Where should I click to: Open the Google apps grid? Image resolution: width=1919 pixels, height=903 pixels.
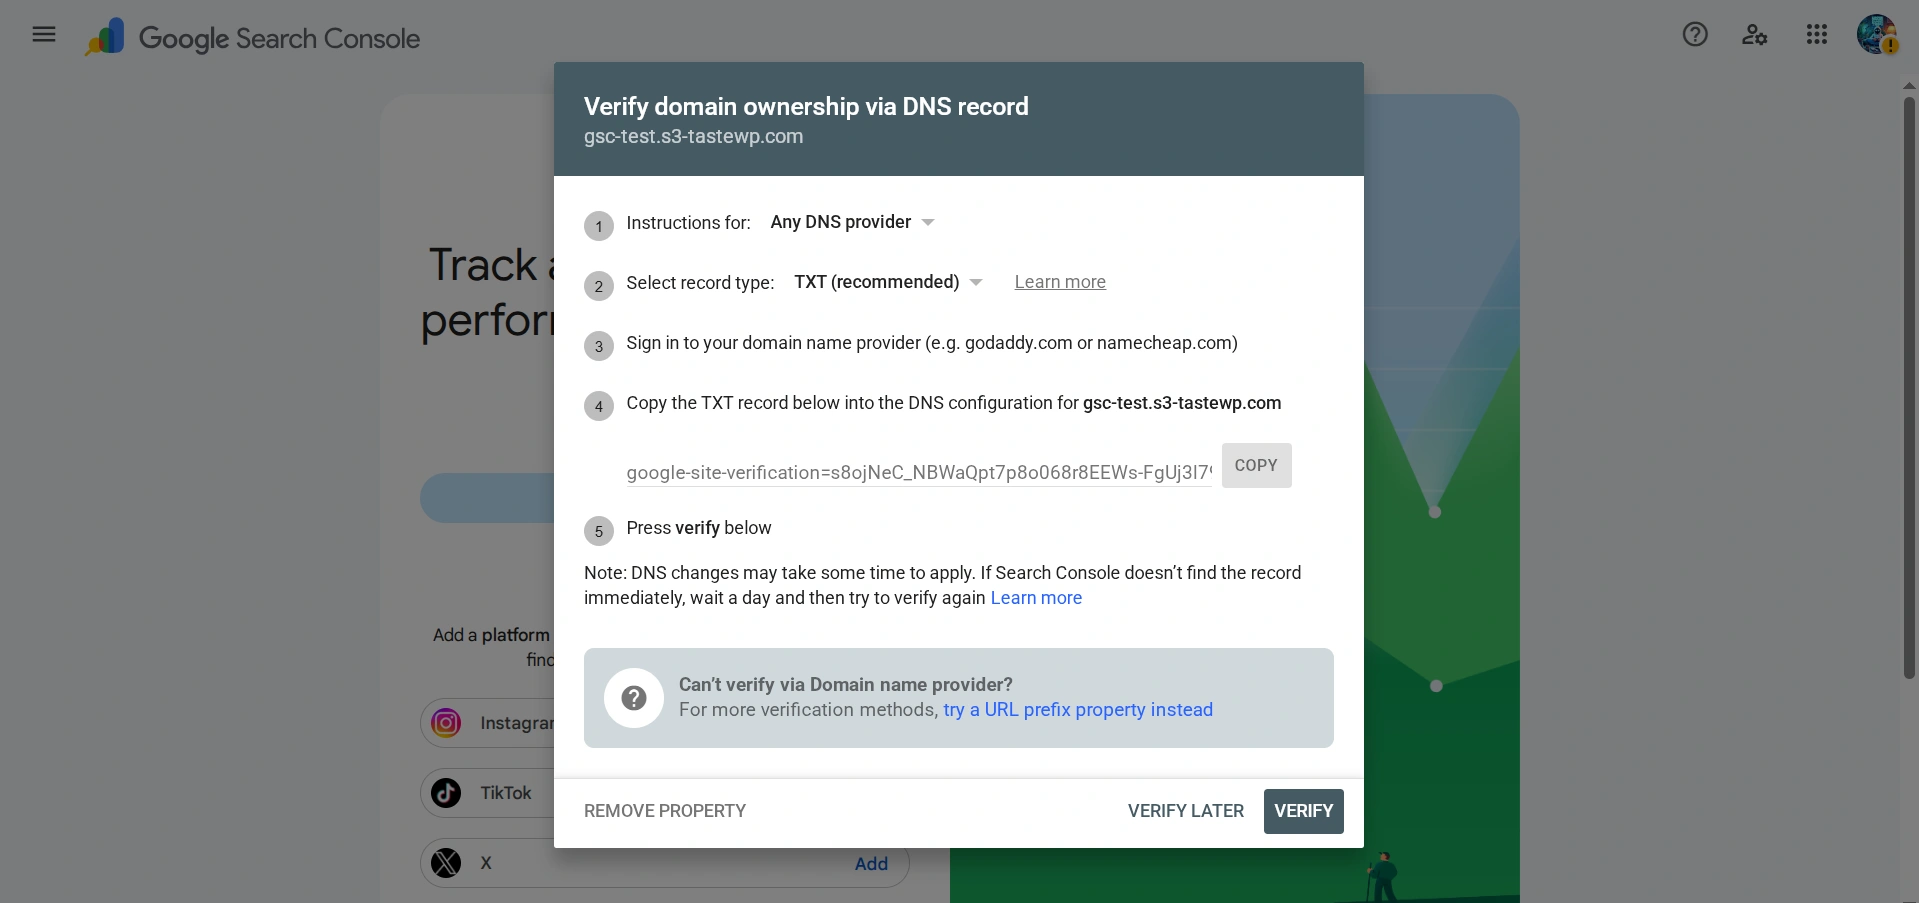click(x=1817, y=35)
